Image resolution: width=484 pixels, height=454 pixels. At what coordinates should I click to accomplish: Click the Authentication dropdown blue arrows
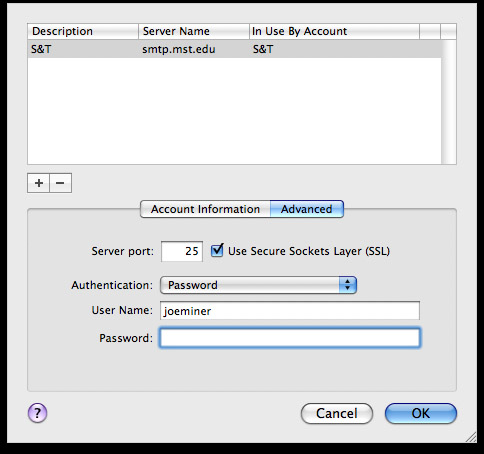348,285
